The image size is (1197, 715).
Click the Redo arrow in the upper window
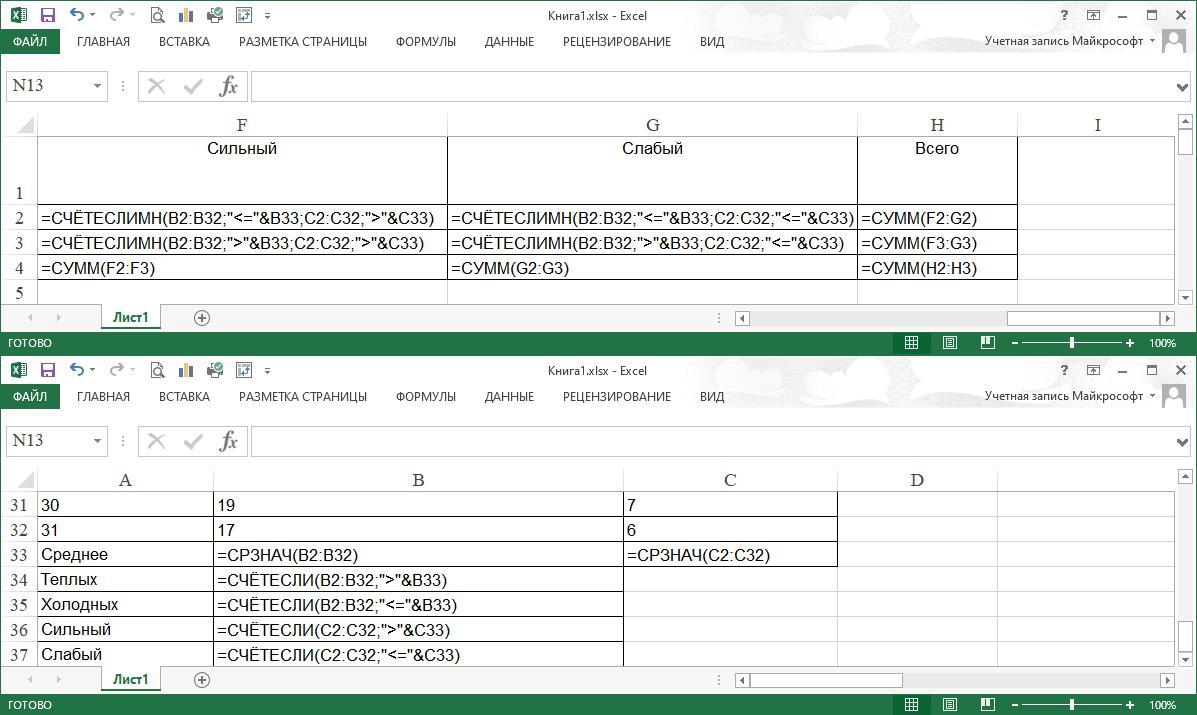[x=116, y=14]
